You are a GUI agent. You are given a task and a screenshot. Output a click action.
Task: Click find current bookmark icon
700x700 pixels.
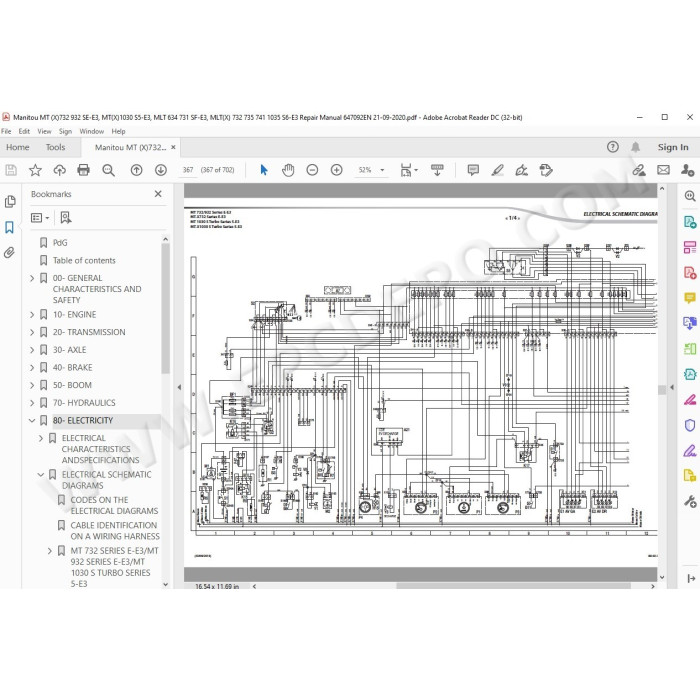(66, 217)
